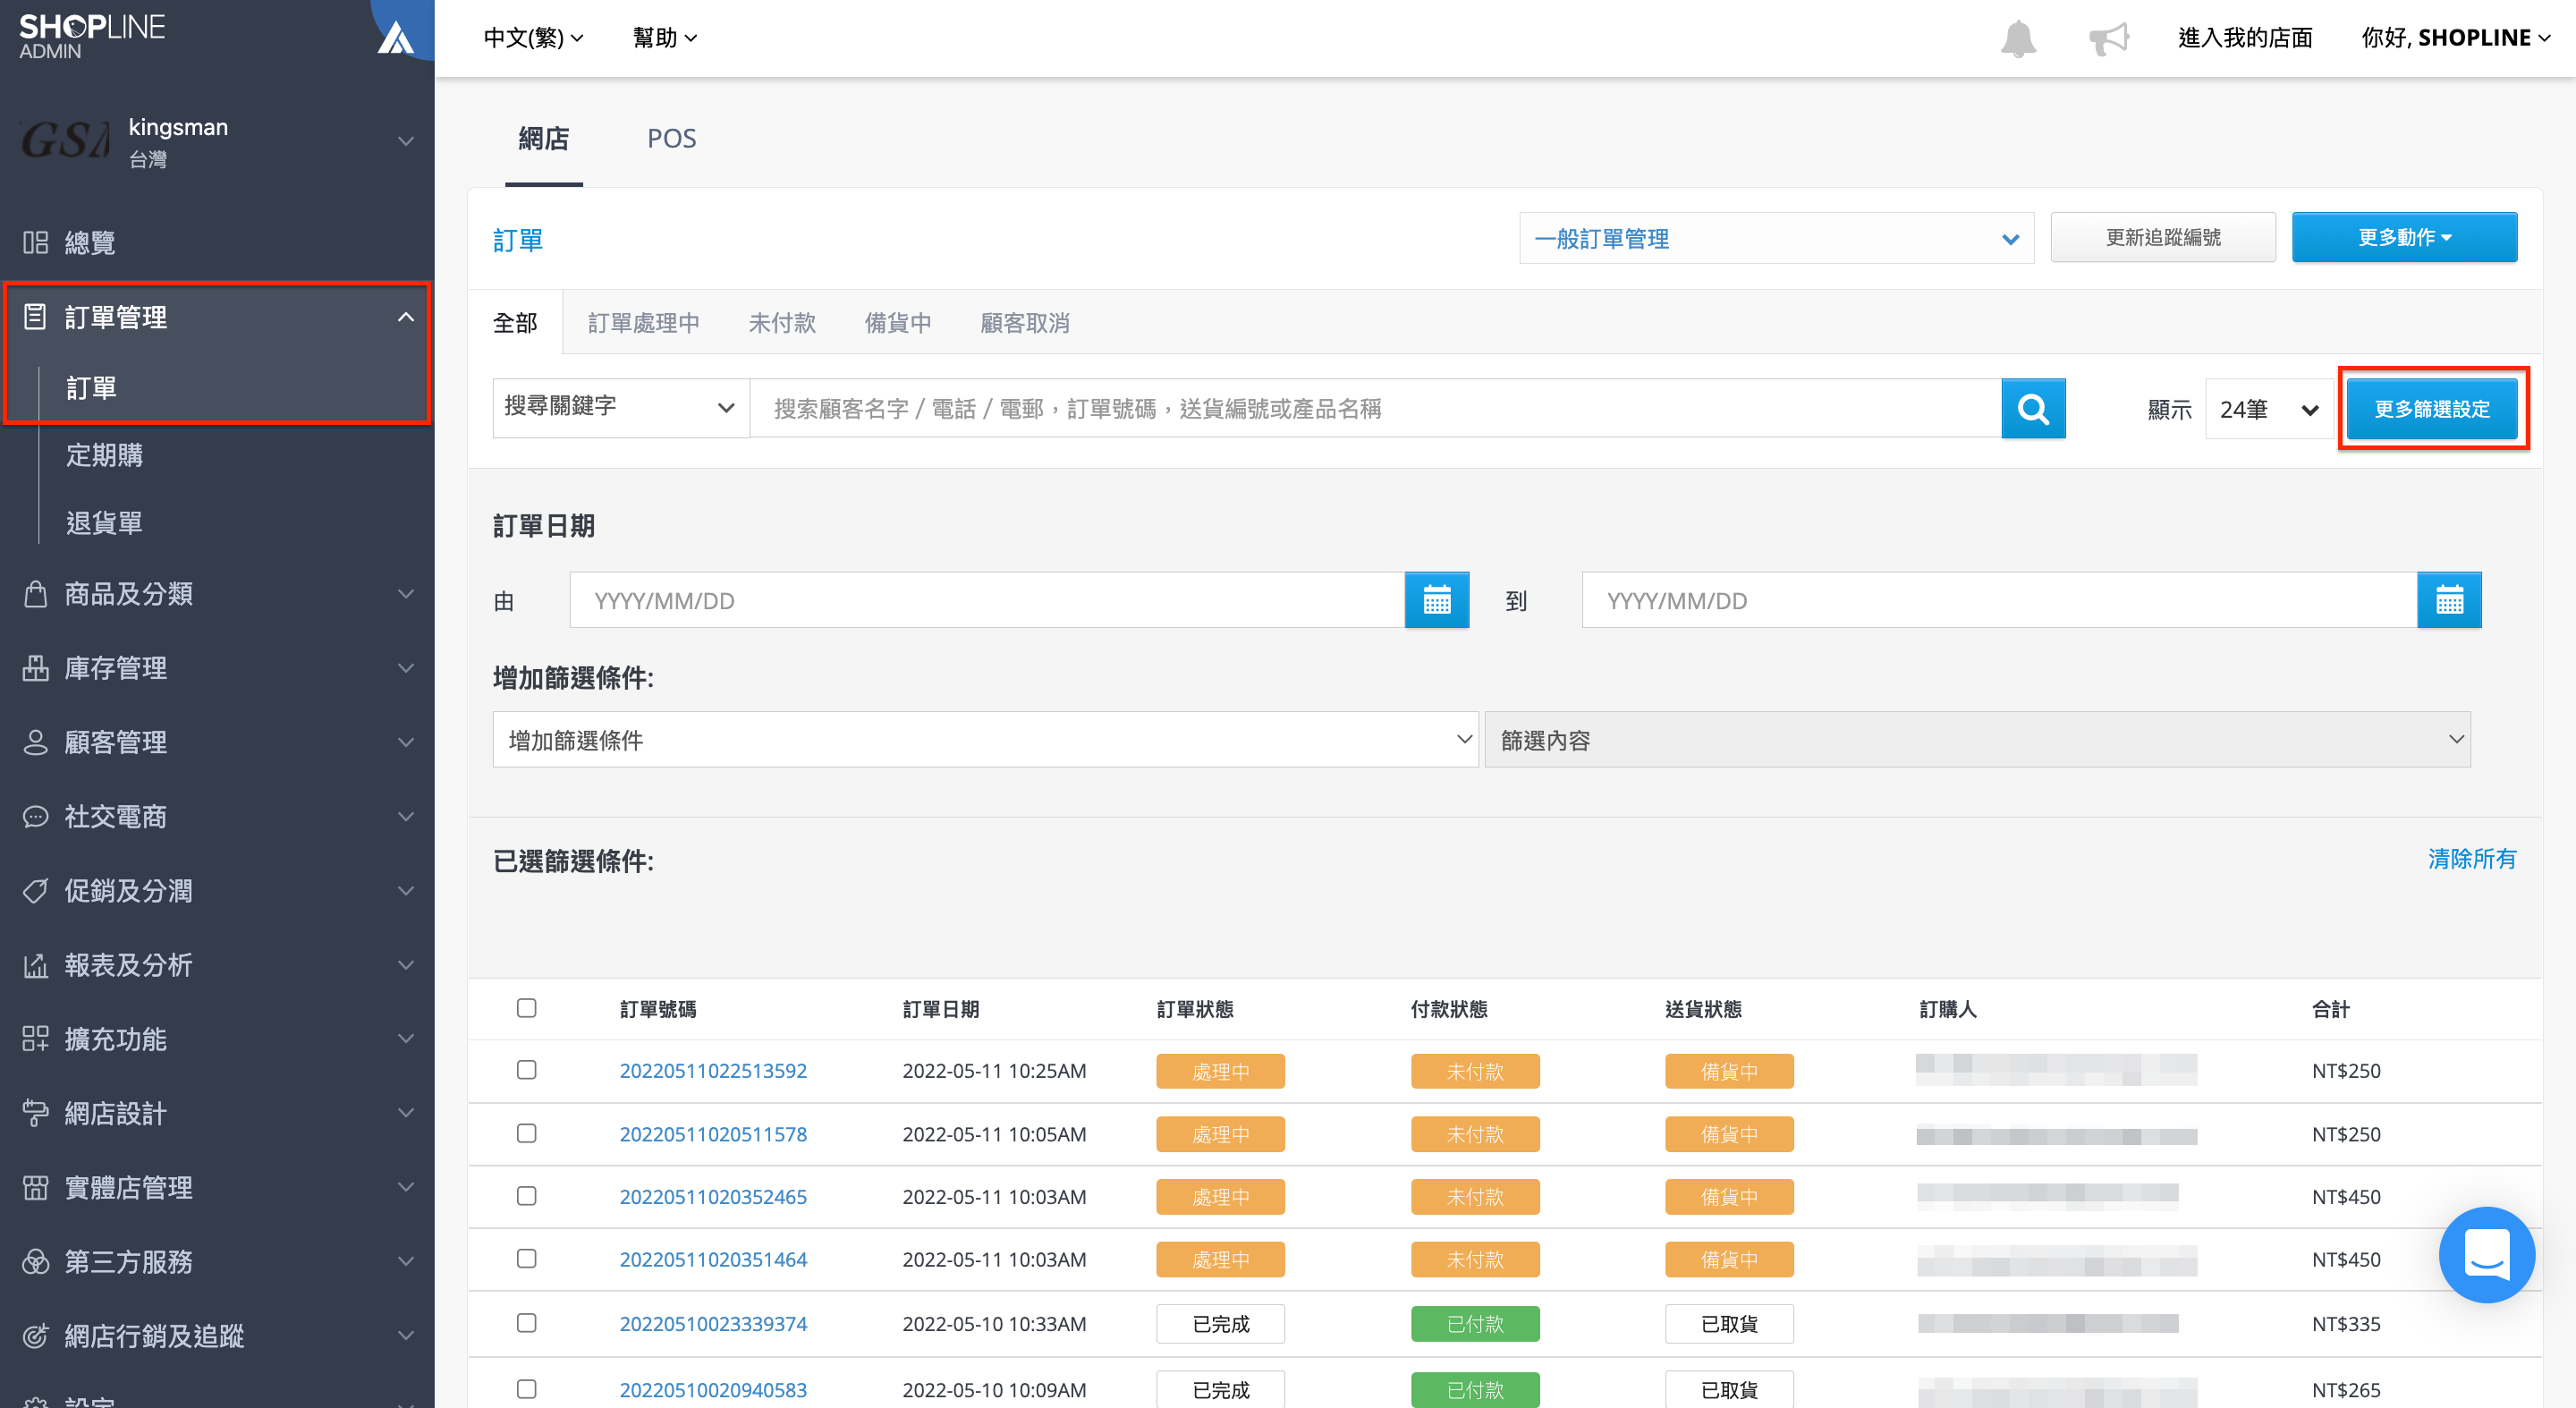Open order 20220511022513592 link
Image resolution: width=2576 pixels, height=1408 pixels.
[713, 1070]
